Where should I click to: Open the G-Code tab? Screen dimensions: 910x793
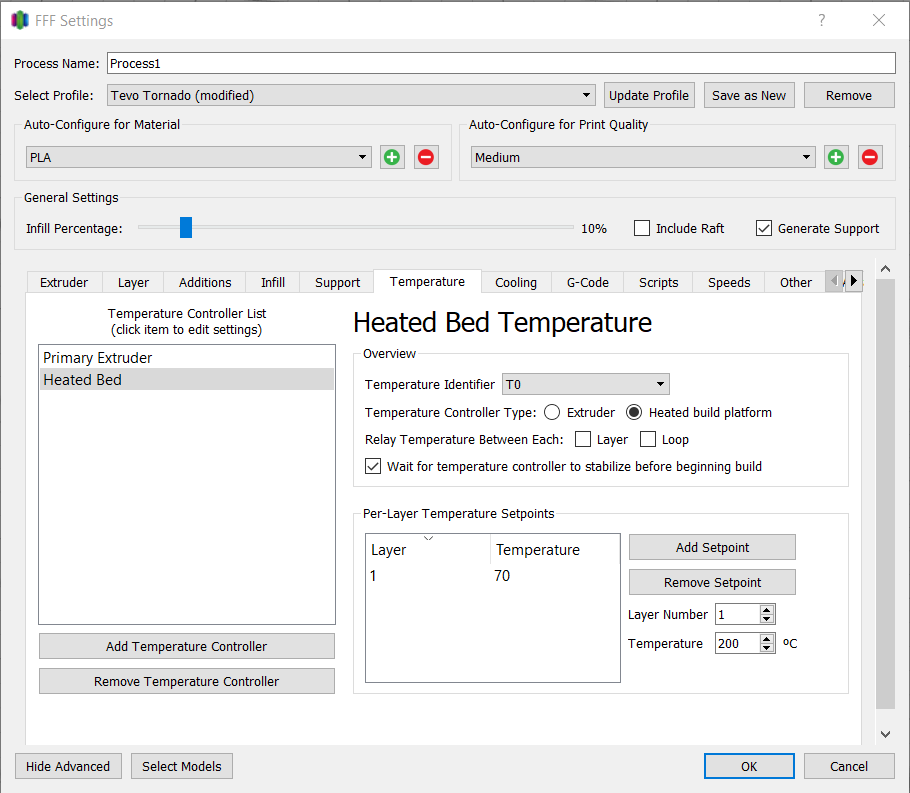tap(587, 283)
